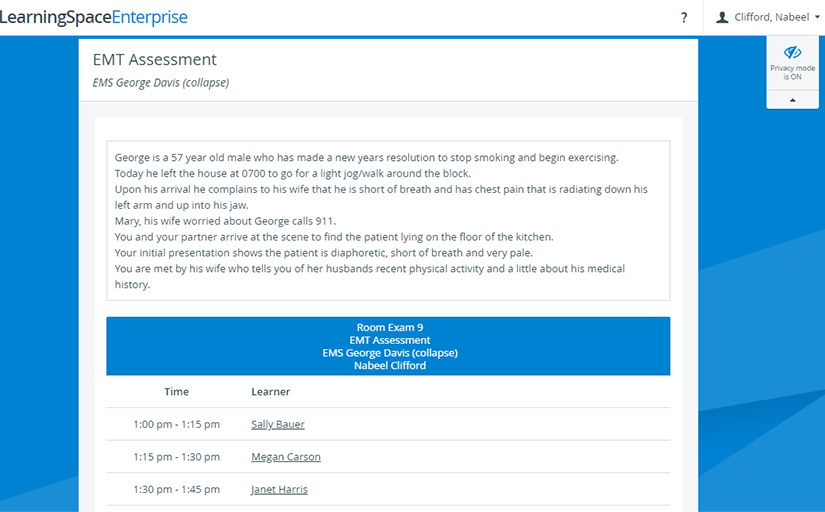Image resolution: width=825 pixels, height=512 pixels.
Task: Open Janet Harris learner link
Action: click(279, 489)
